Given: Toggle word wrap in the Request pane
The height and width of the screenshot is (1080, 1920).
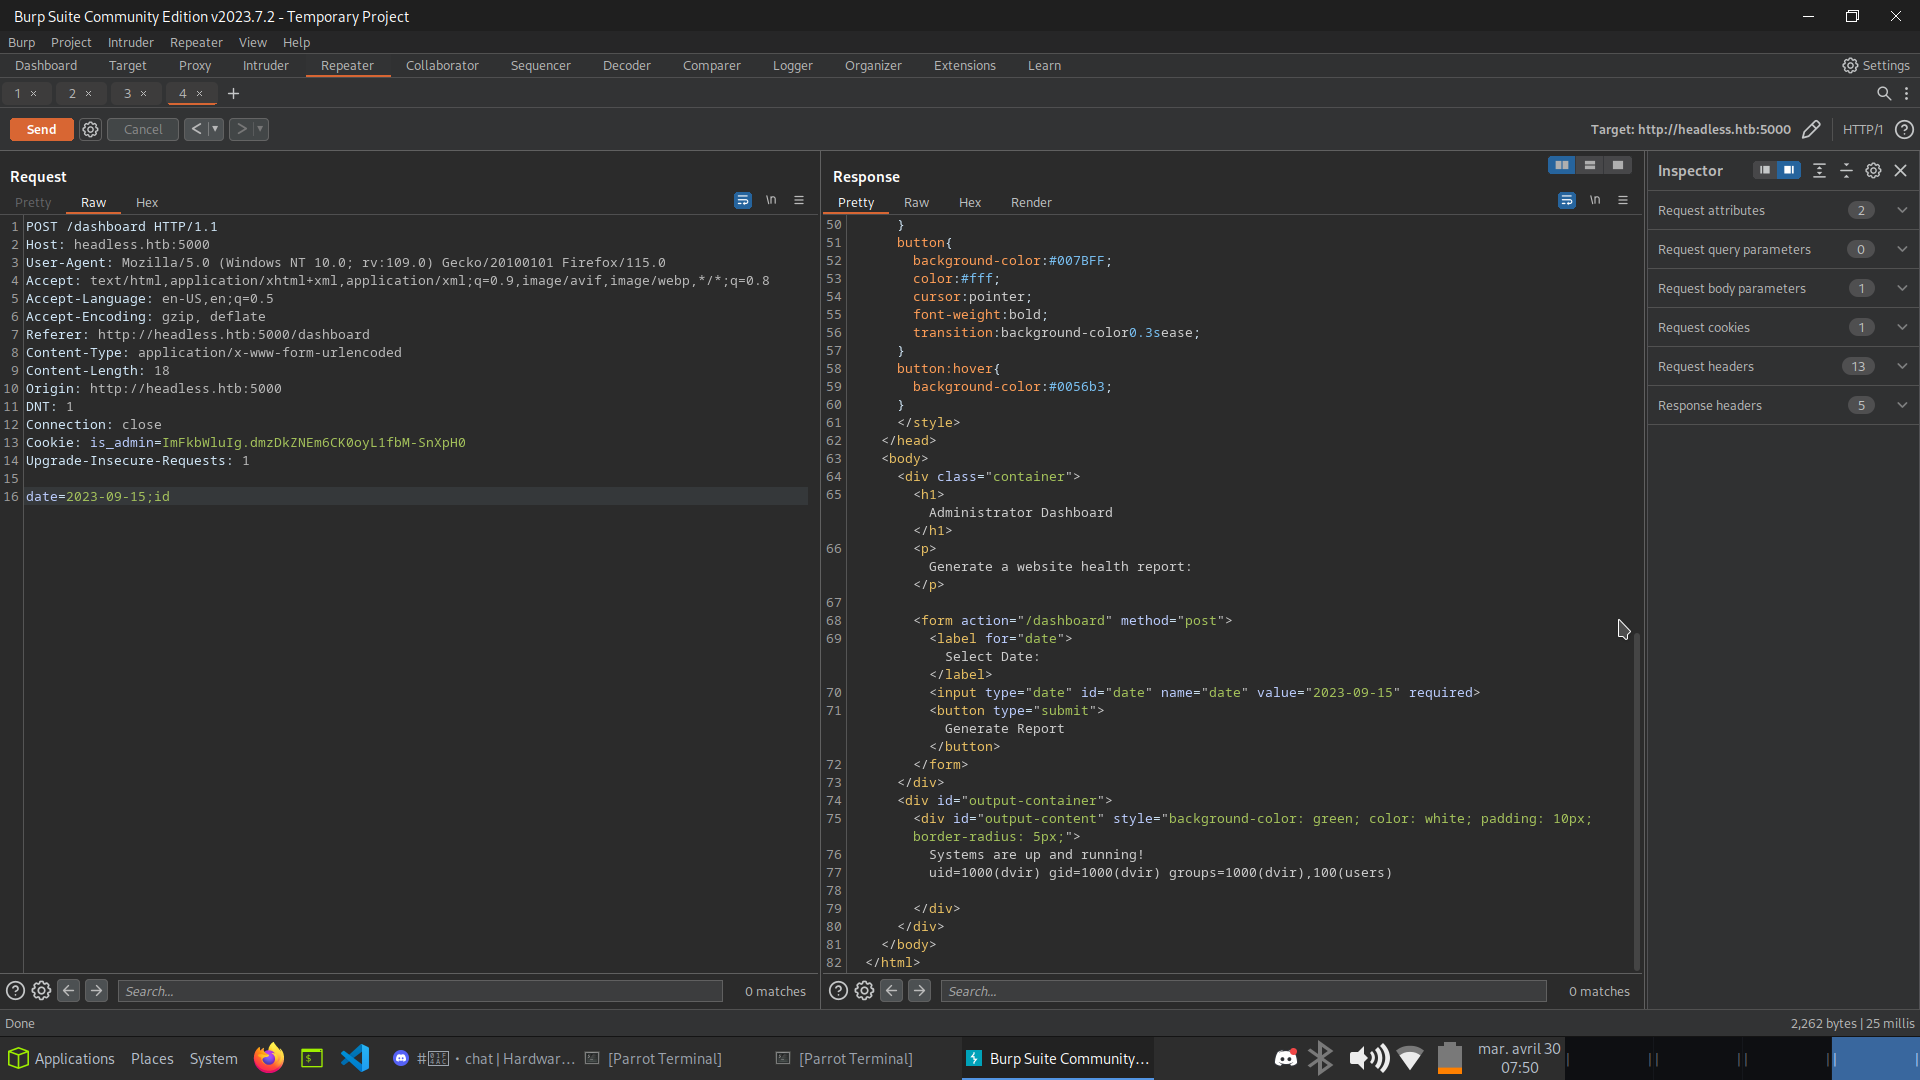Looking at the screenshot, I should (x=742, y=201).
